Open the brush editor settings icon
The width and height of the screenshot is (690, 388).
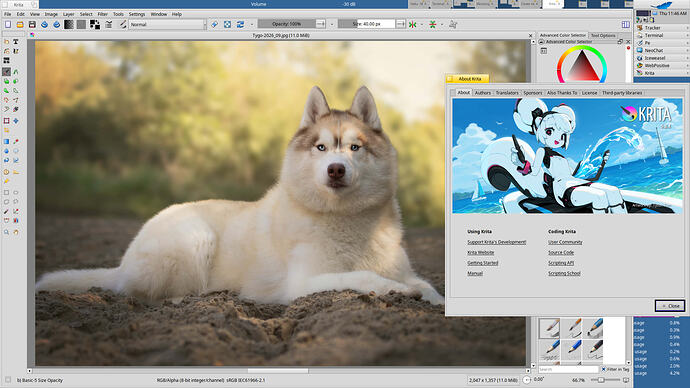click(x=109, y=24)
